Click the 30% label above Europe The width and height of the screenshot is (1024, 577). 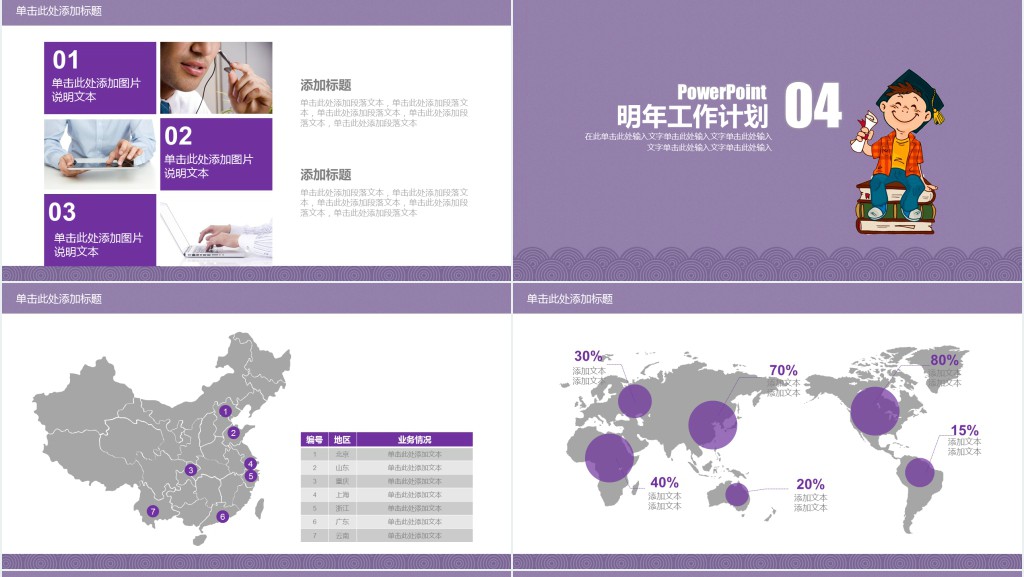click(x=588, y=356)
